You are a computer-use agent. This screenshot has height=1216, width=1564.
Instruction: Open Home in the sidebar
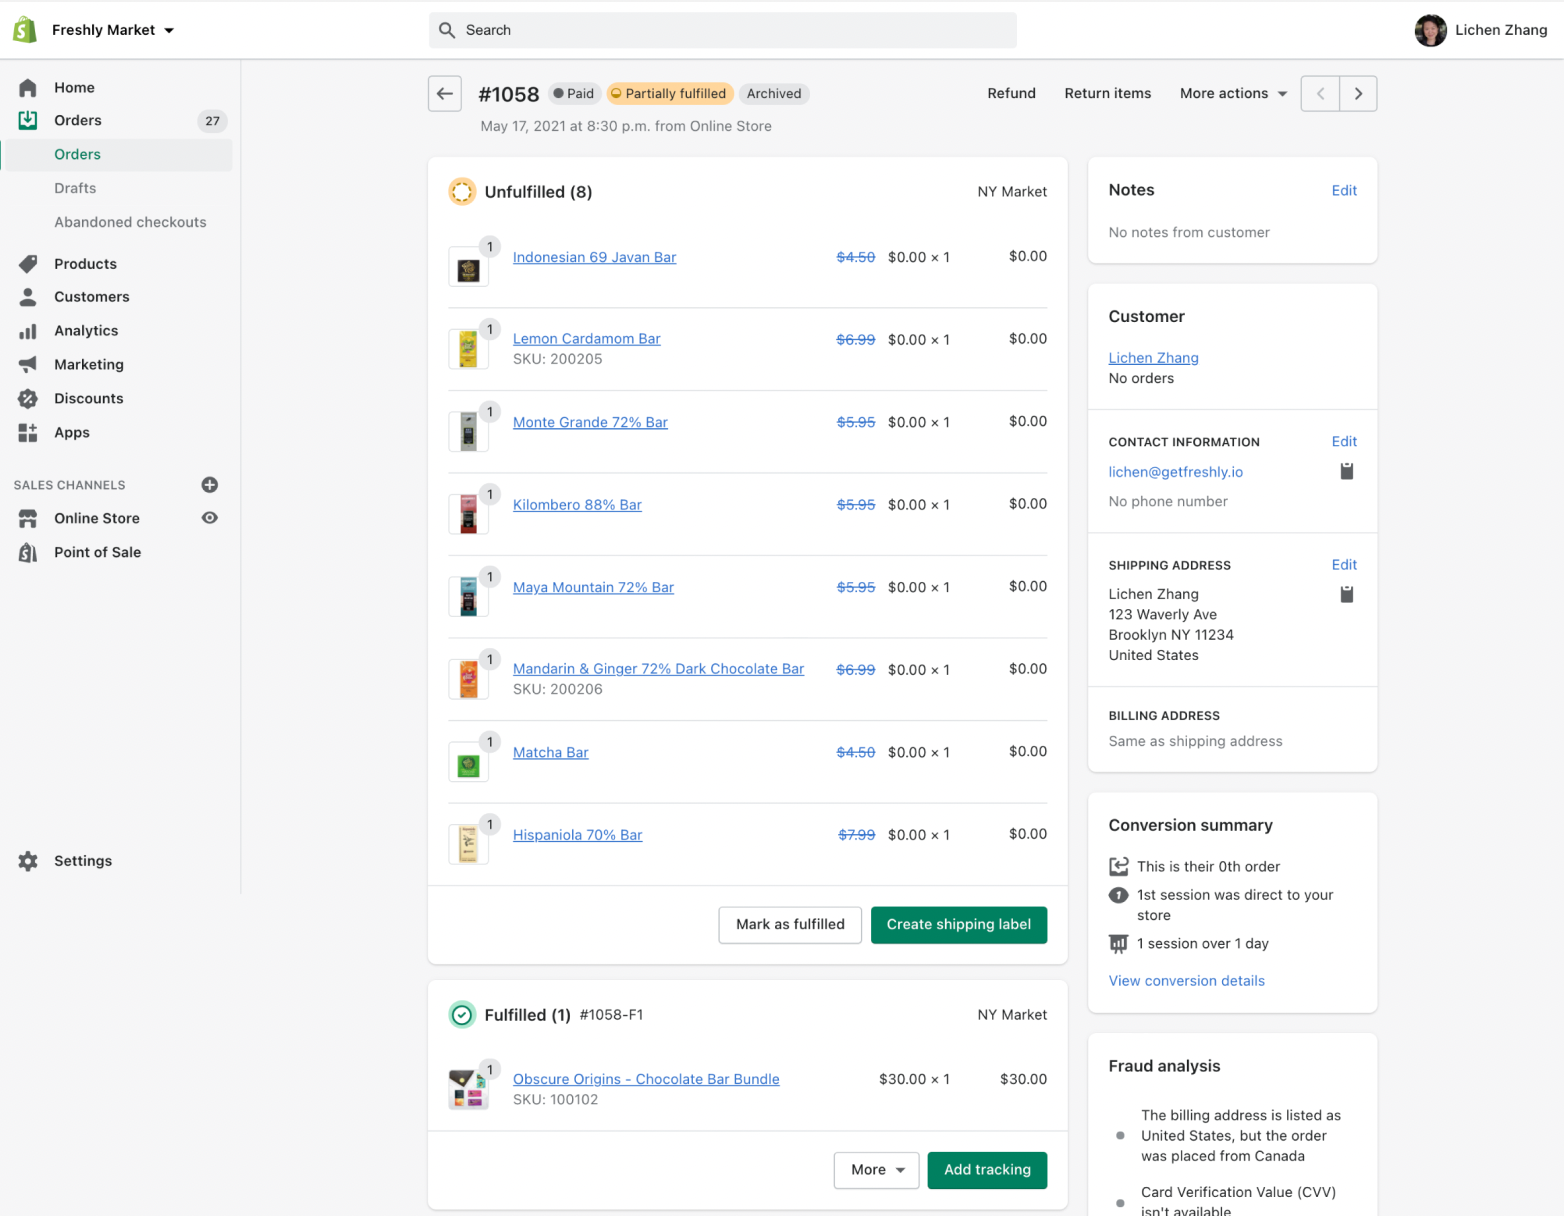74,88
